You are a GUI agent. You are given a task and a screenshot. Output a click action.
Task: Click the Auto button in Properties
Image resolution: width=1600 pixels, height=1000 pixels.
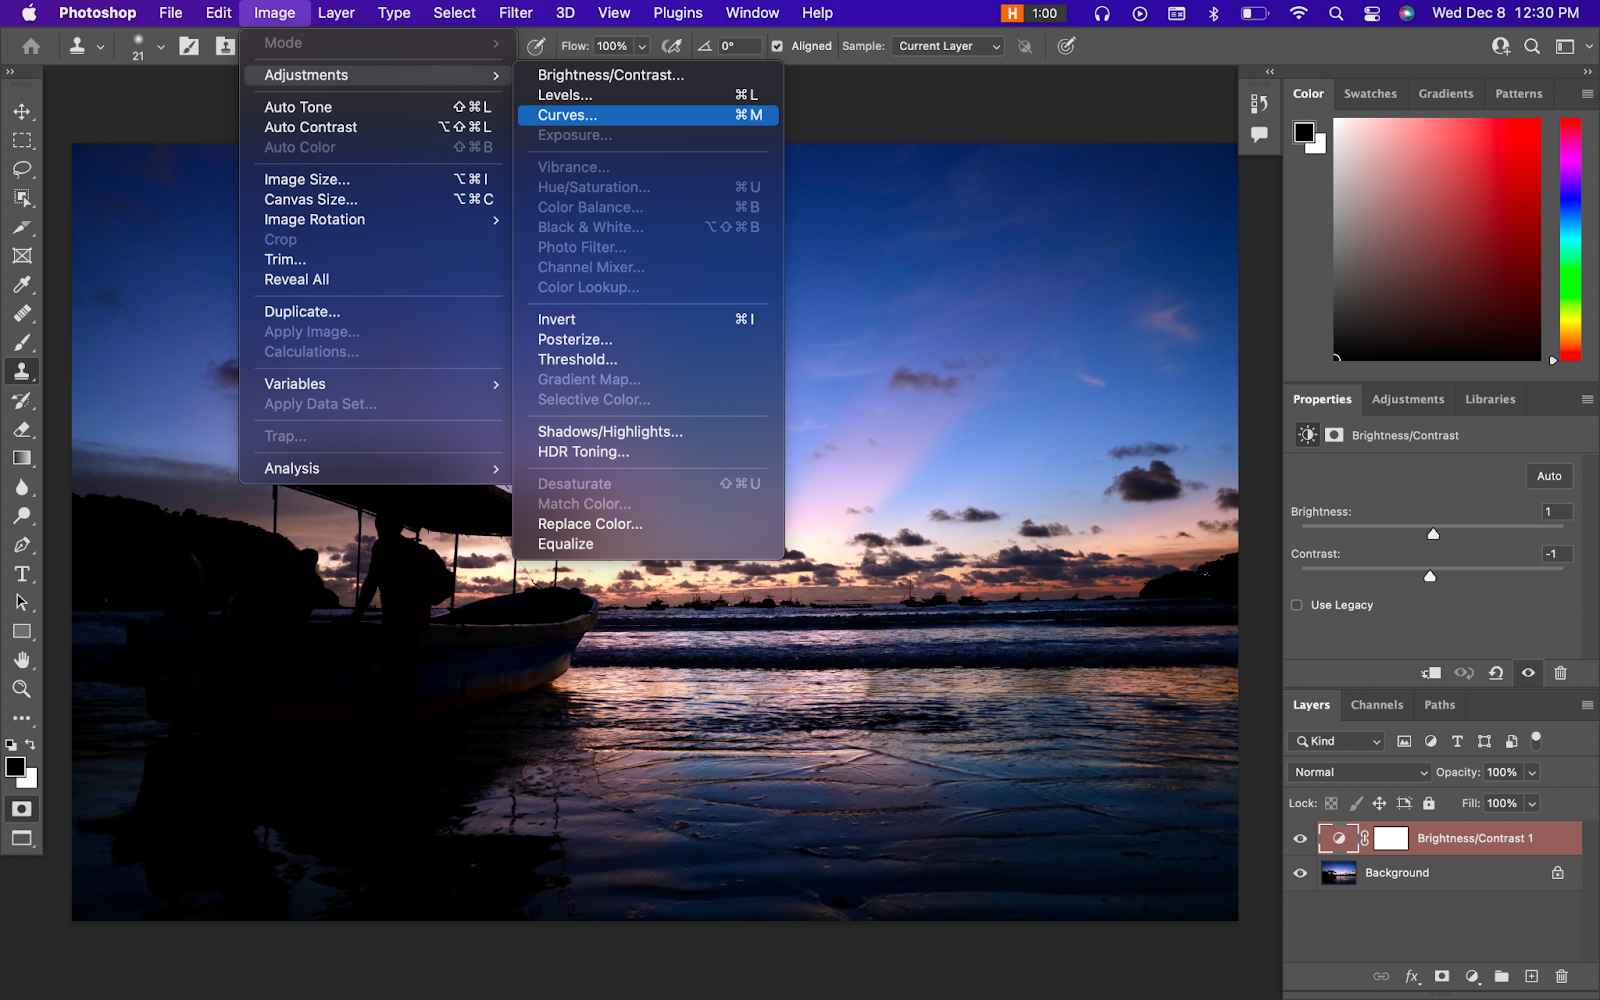[1548, 476]
